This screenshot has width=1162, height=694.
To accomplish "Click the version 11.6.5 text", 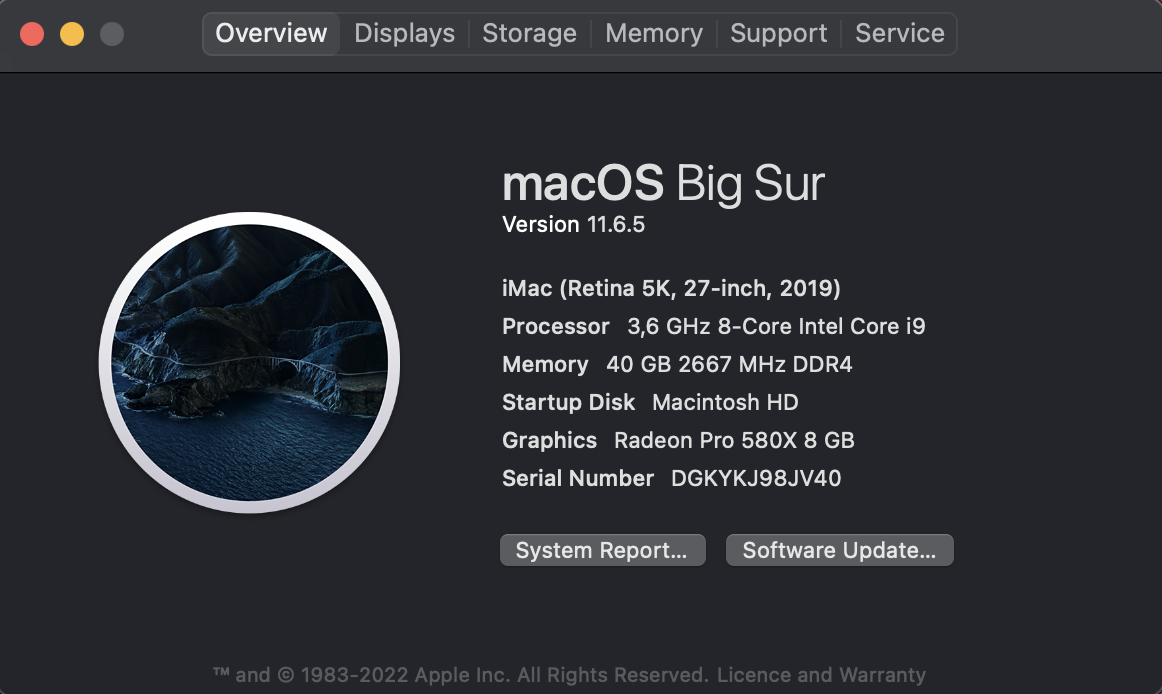I will (574, 225).
